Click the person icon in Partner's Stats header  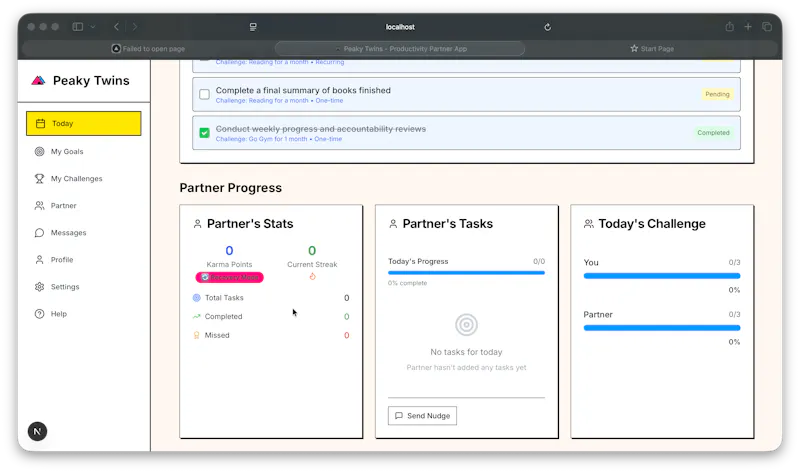[x=197, y=224]
